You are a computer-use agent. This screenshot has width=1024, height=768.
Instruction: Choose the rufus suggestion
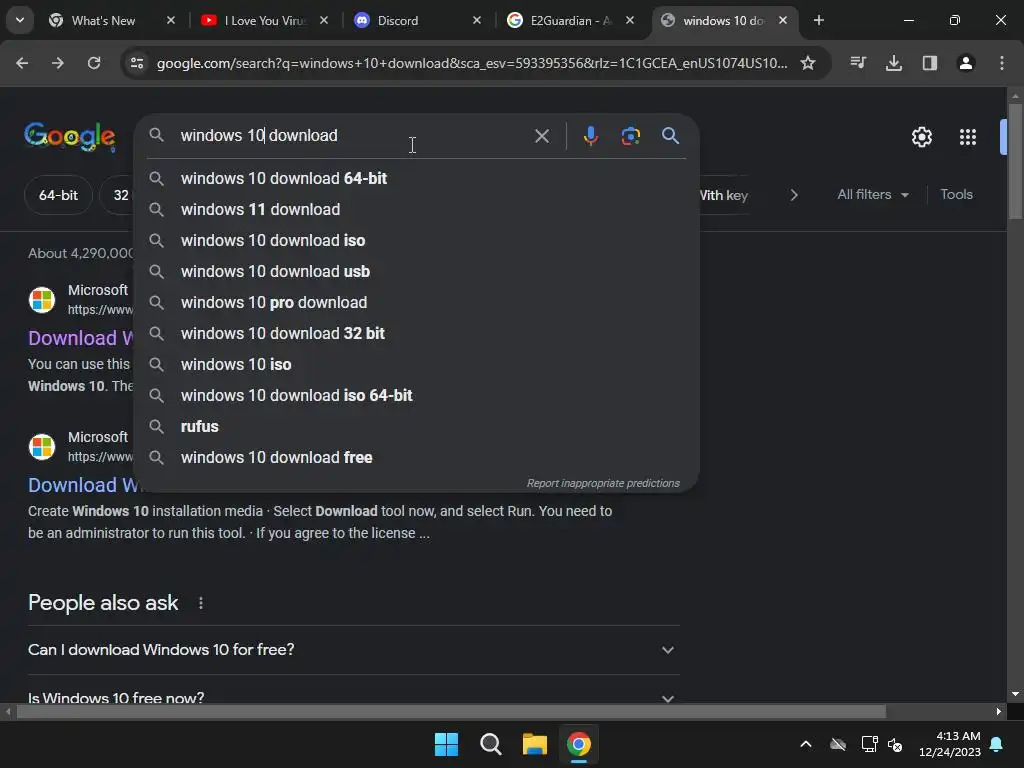pos(417,426)
